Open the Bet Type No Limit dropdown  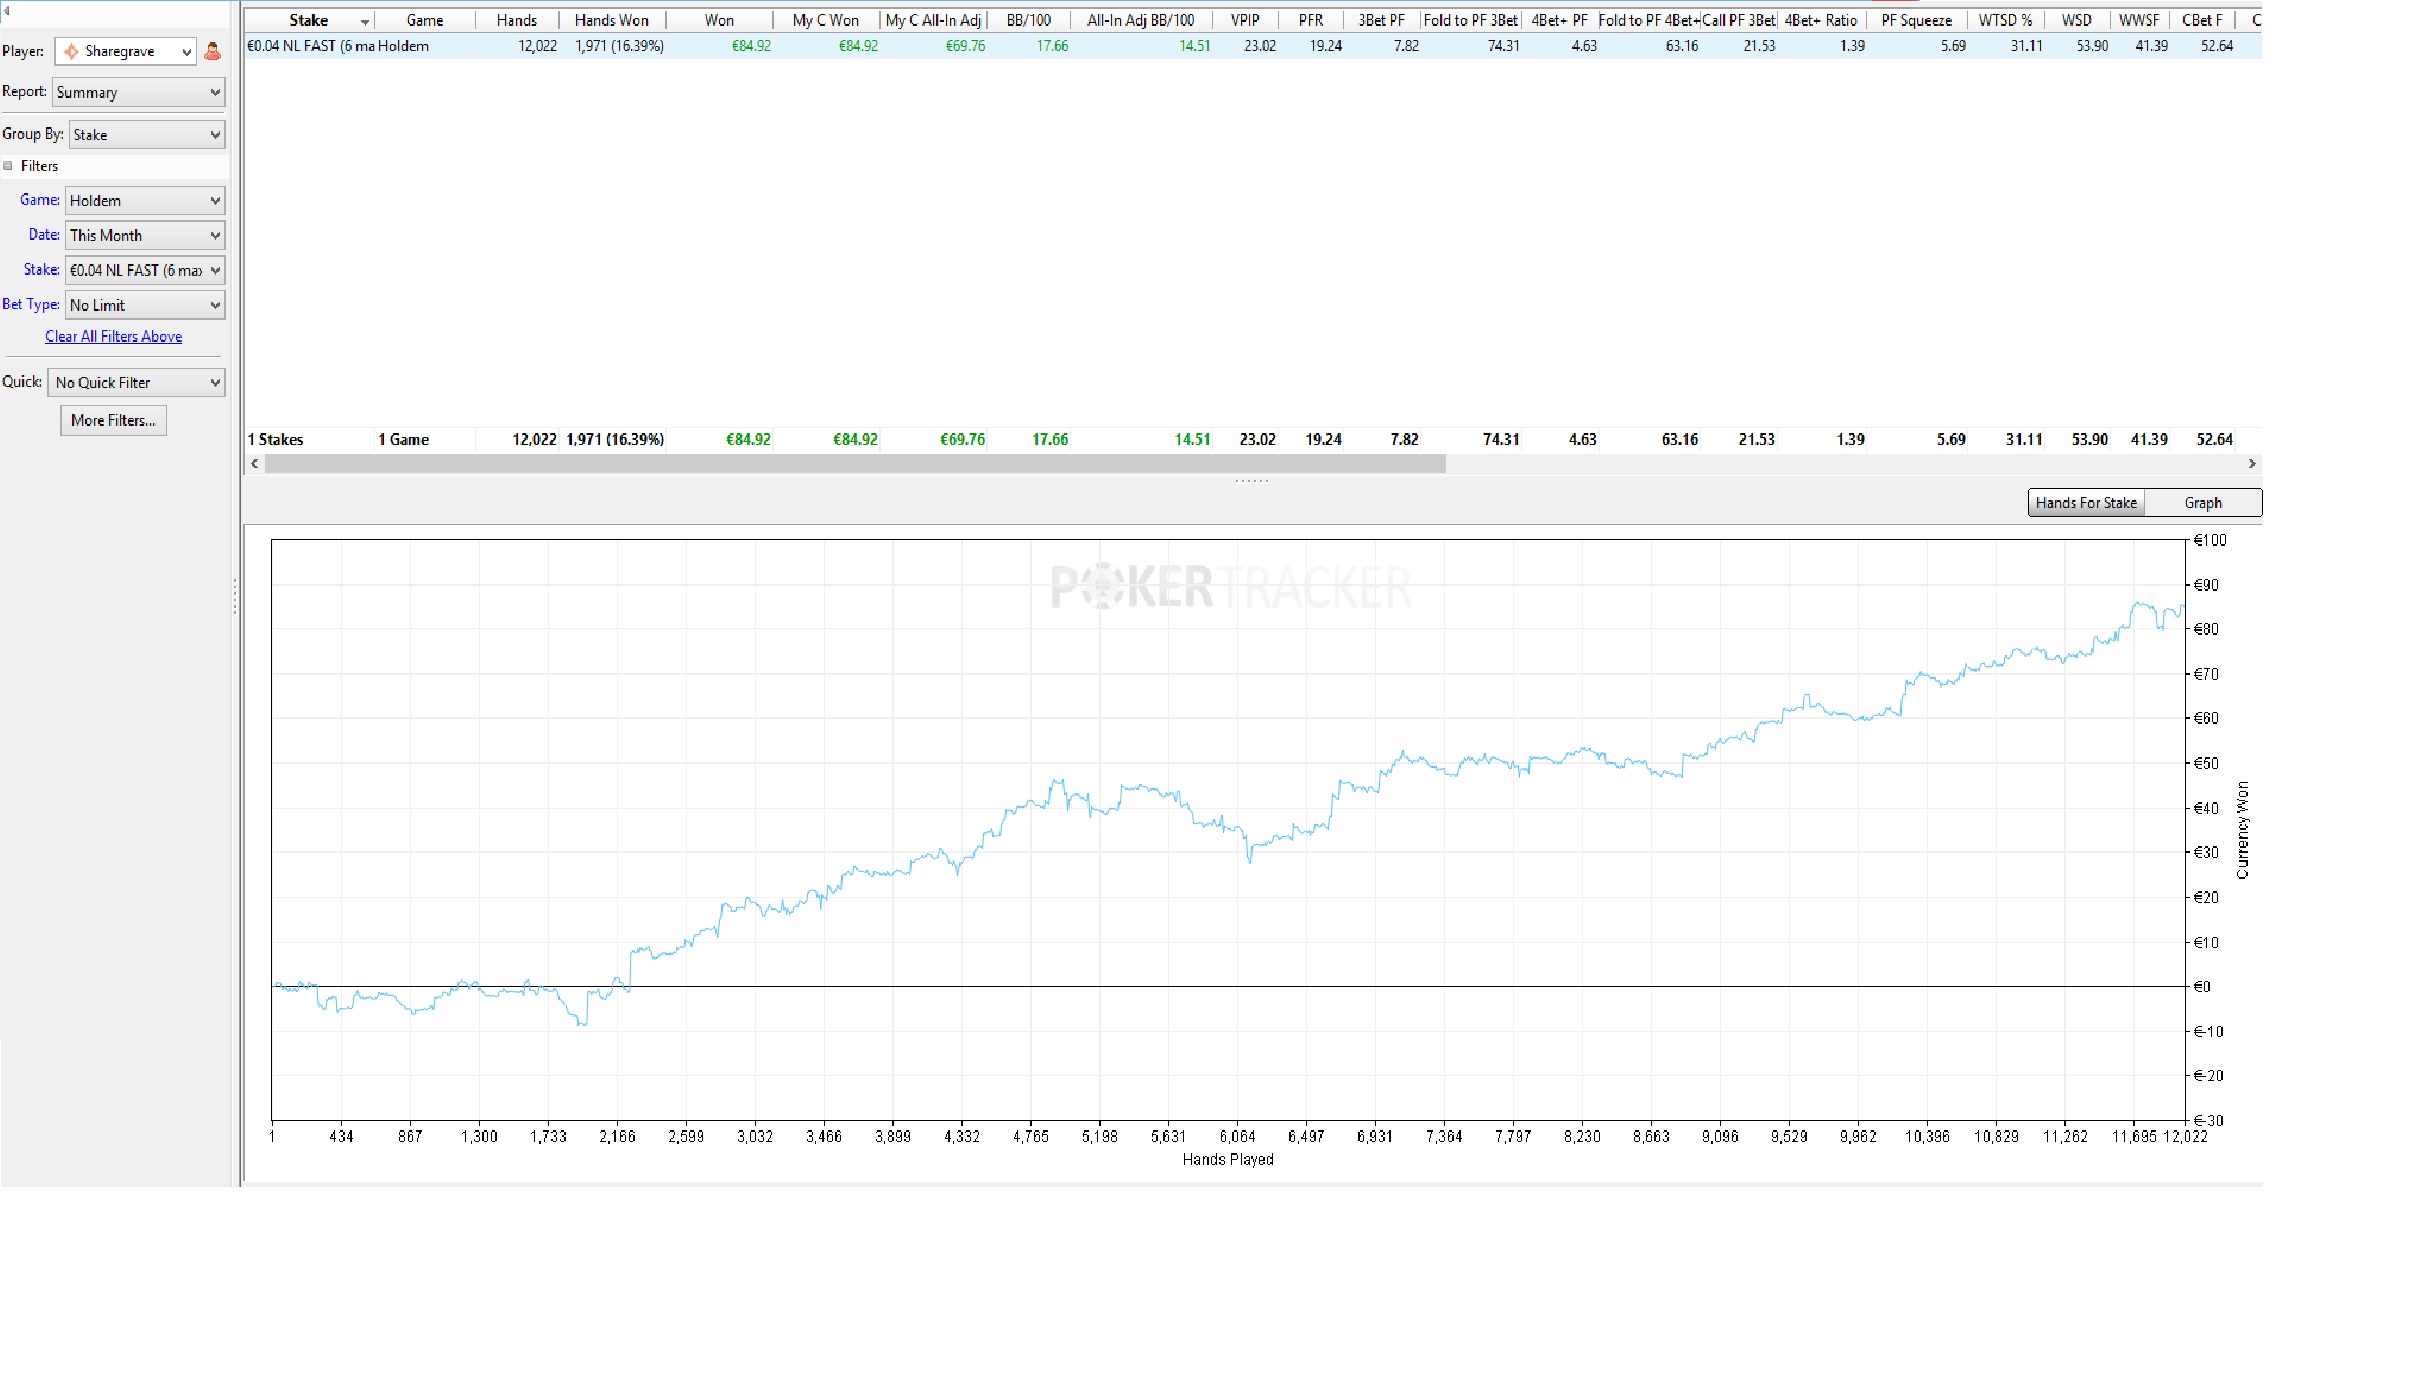pyautogui.click(x=144, y=305)
